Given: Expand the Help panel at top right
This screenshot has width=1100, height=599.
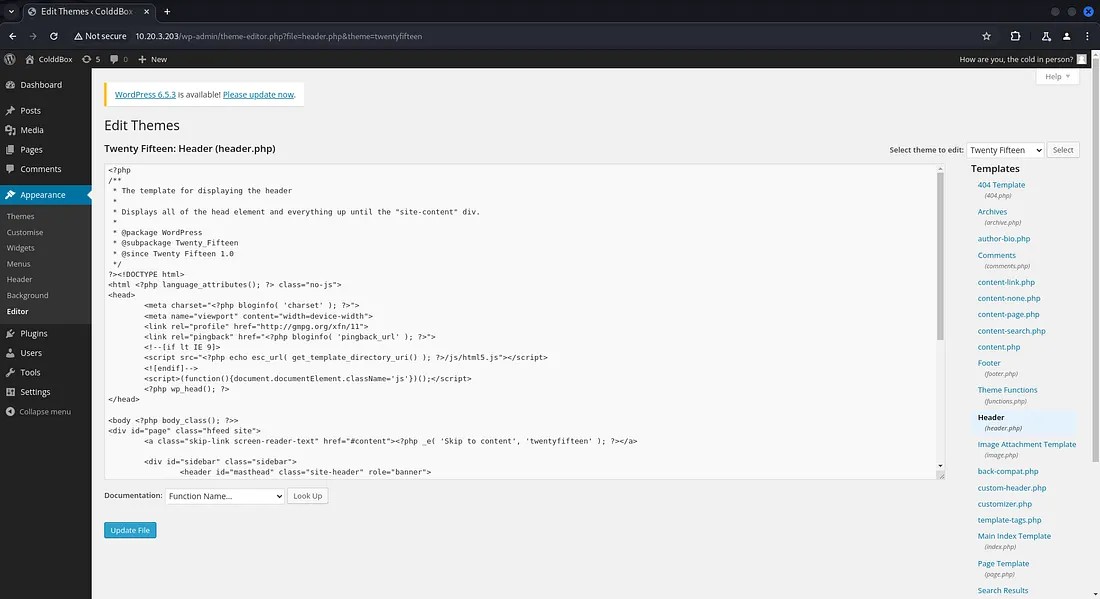Looking at the screenshot, I should click(1056, 75).
